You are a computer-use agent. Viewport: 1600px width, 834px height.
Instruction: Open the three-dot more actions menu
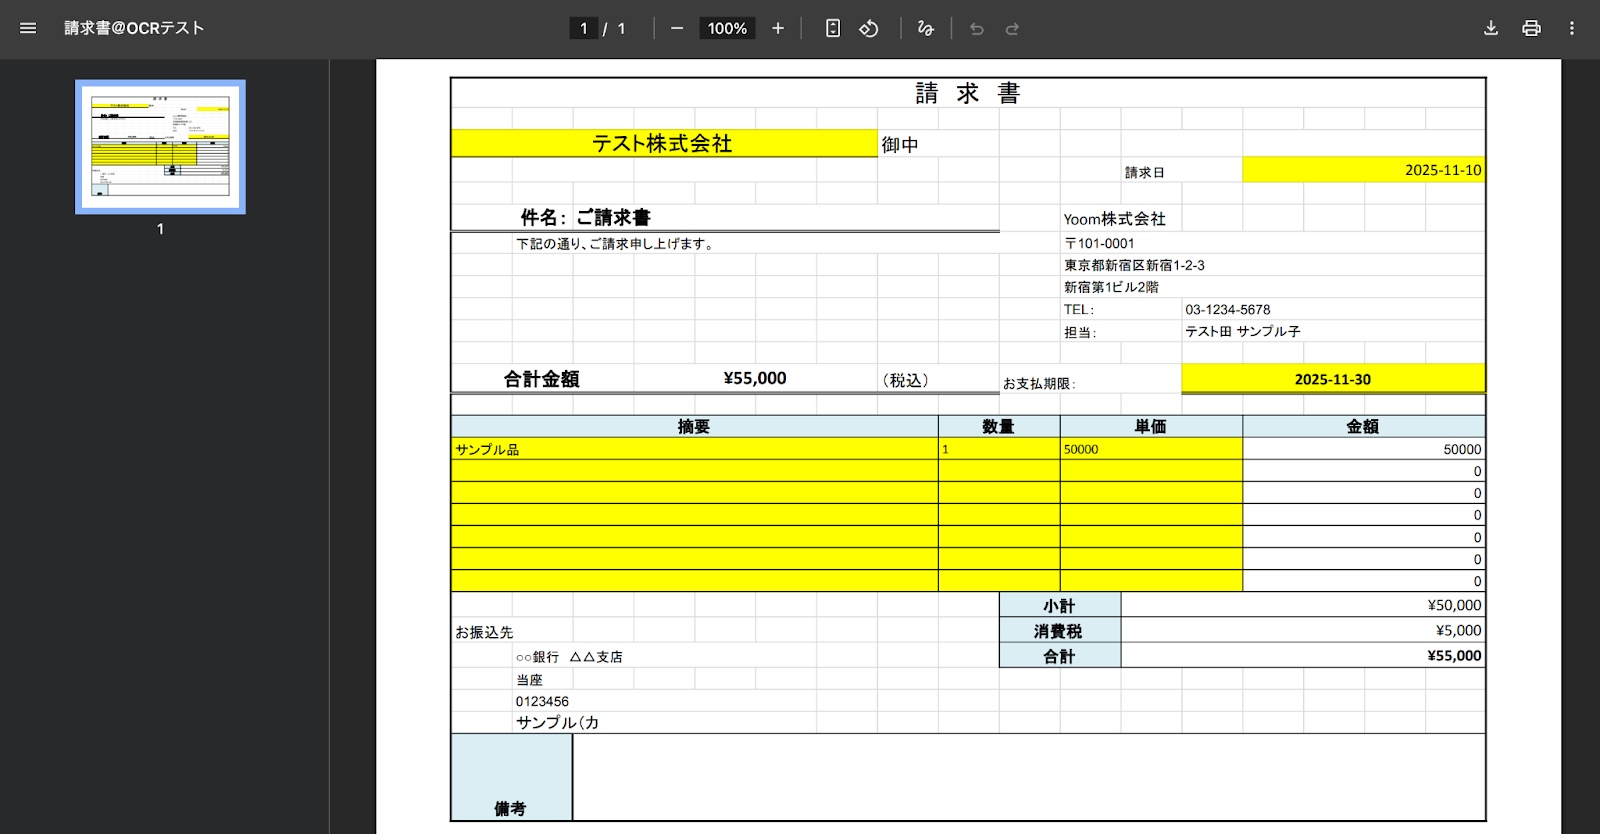[1572, 28]
